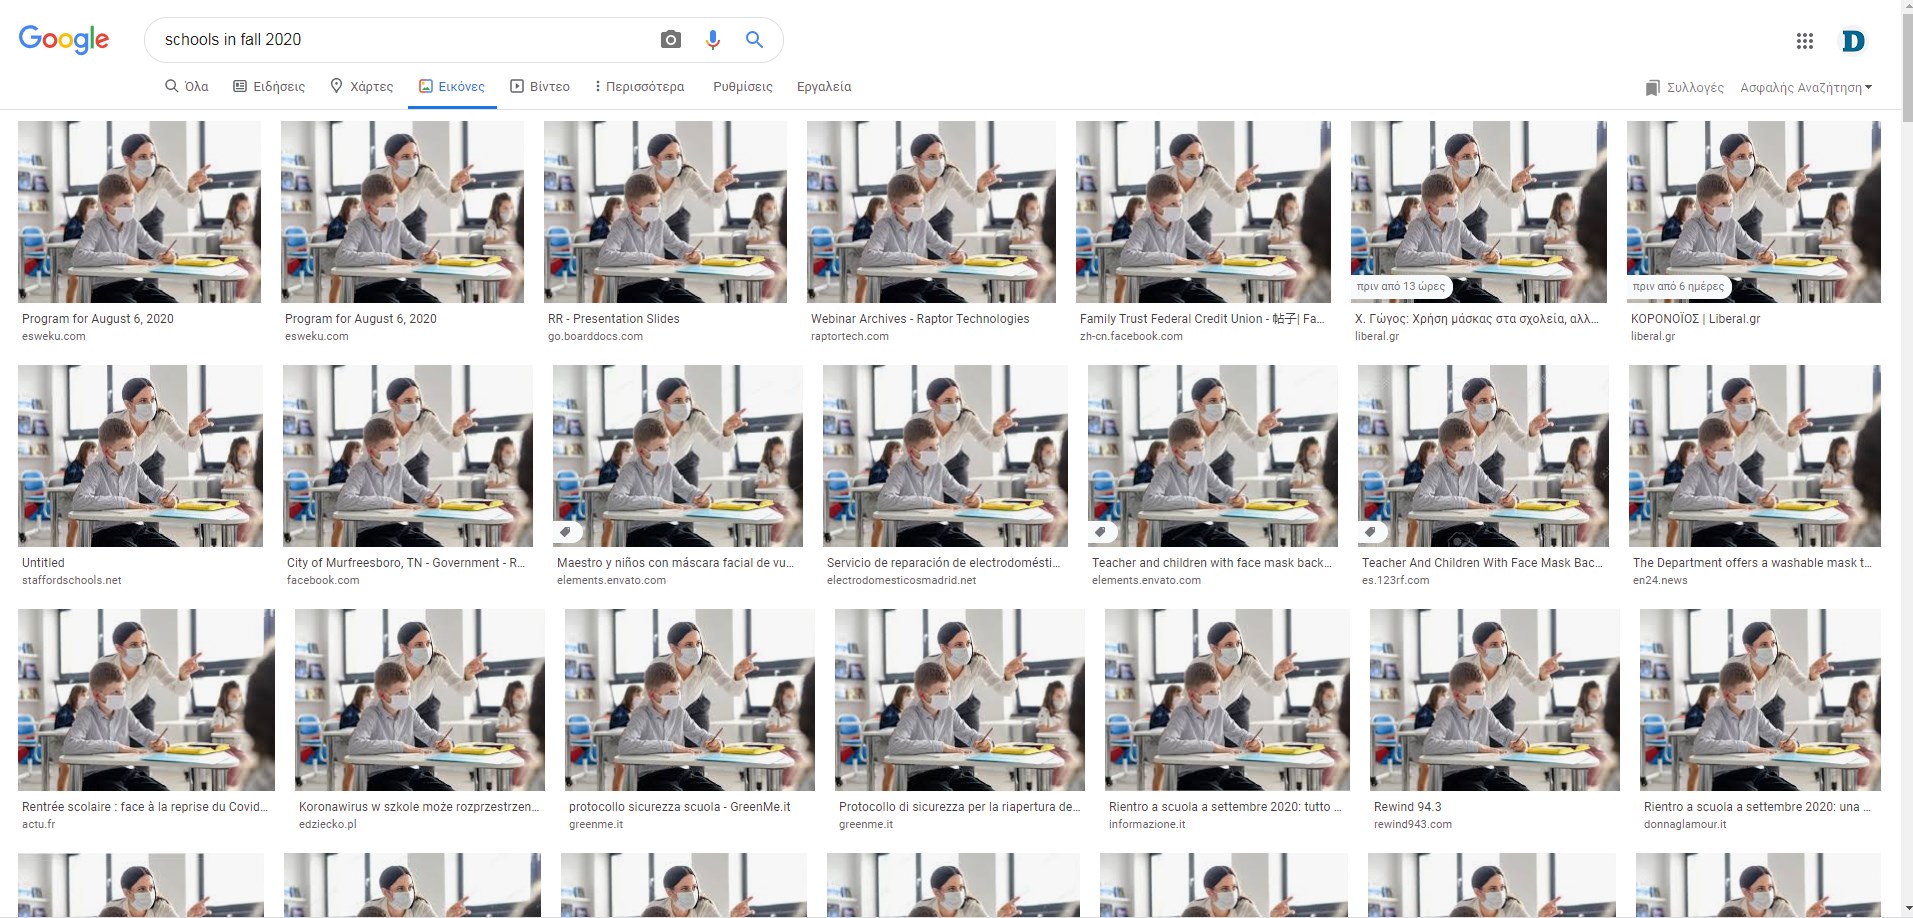Click tag icon on elements.envato.com Teacher and children image
Viewport: 1913px width, 918px height.
[x=1100, y=532]
